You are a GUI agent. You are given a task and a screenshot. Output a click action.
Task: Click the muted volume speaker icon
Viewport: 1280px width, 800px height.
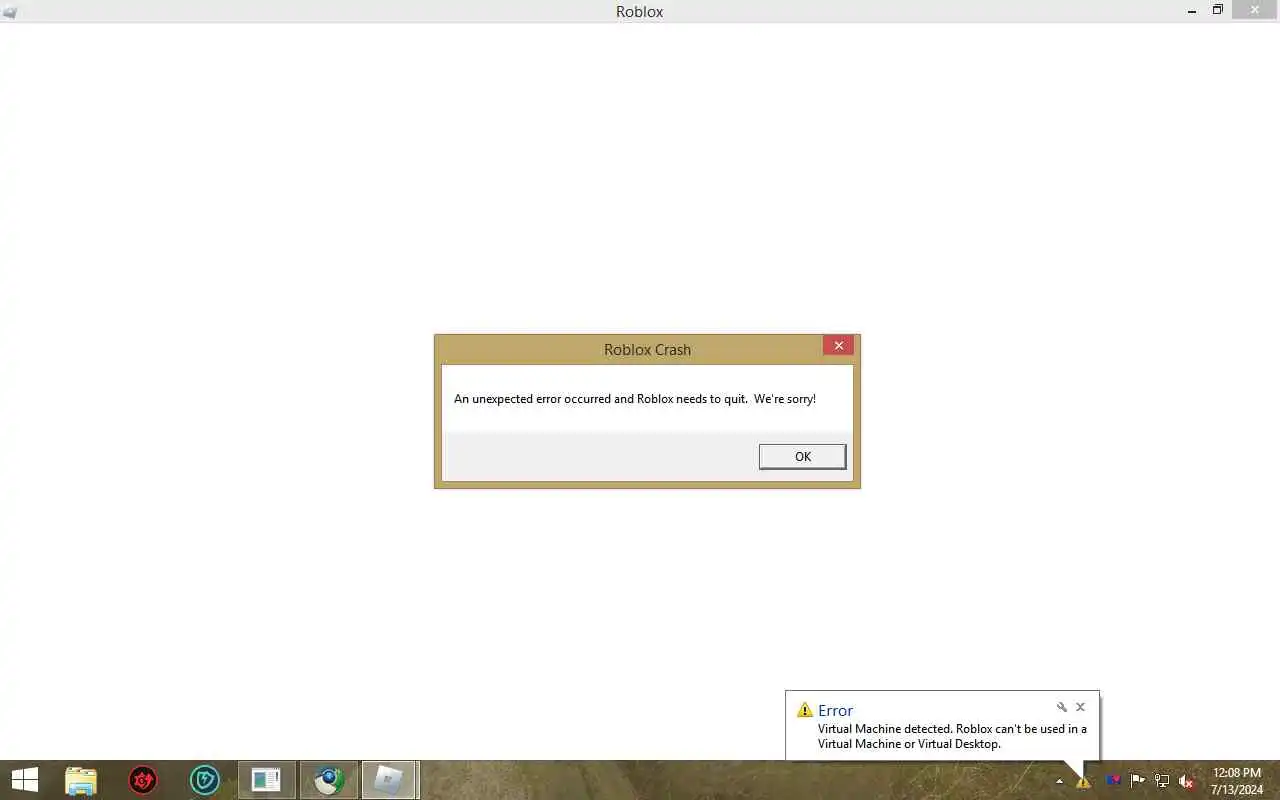(x=1187, y=781)
